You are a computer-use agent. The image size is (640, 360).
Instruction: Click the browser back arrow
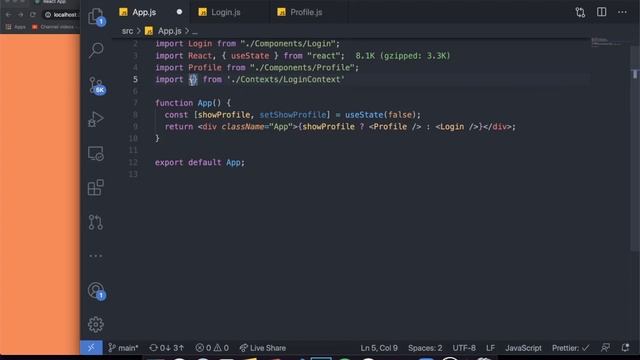tap(9, 15)
